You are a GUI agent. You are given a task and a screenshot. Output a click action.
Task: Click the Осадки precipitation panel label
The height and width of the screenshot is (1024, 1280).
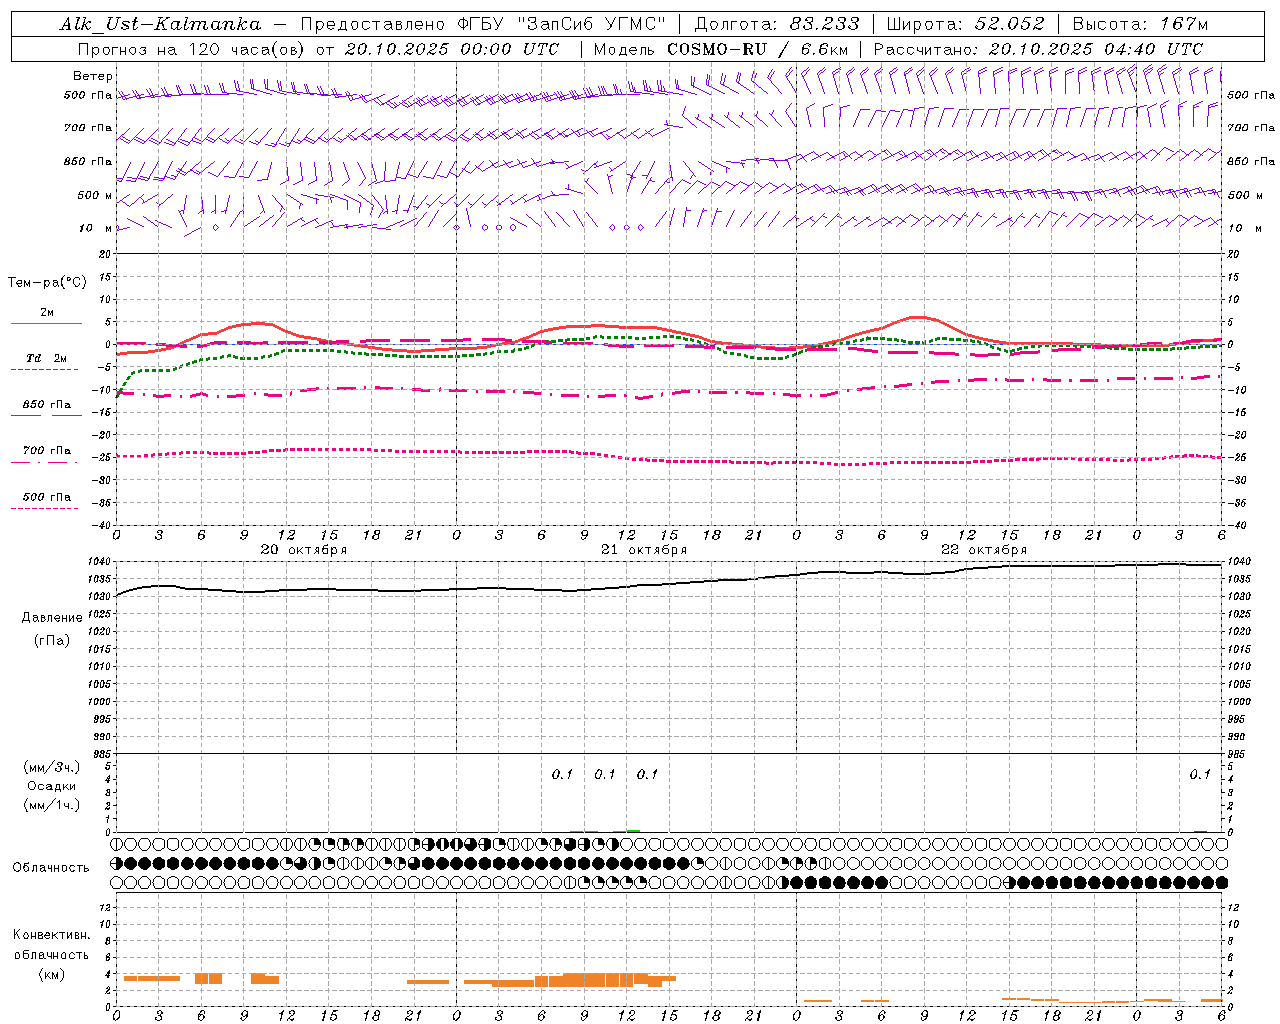pyautogui.click(x=52, y=786)
